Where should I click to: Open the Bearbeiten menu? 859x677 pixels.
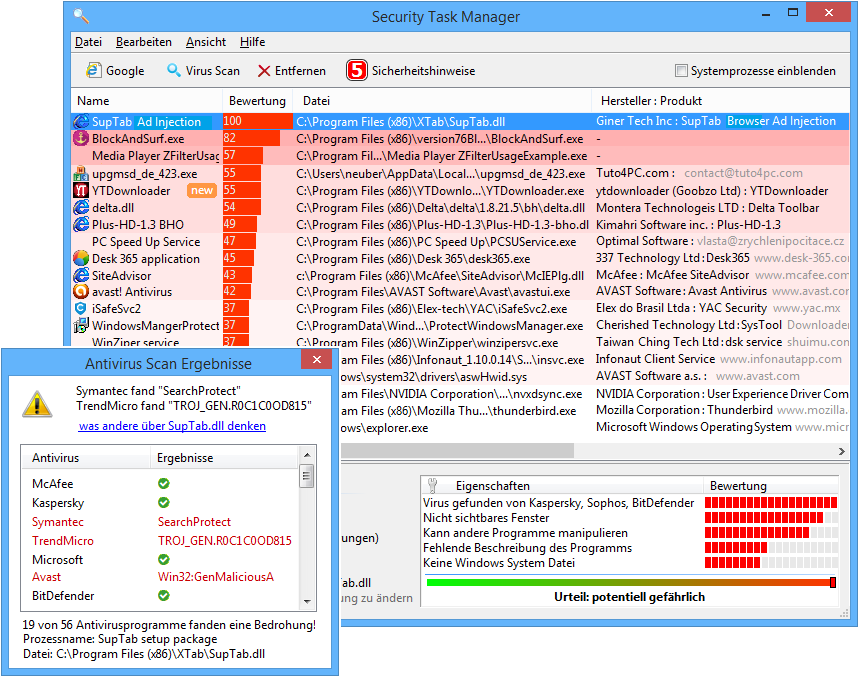point(143,42)
